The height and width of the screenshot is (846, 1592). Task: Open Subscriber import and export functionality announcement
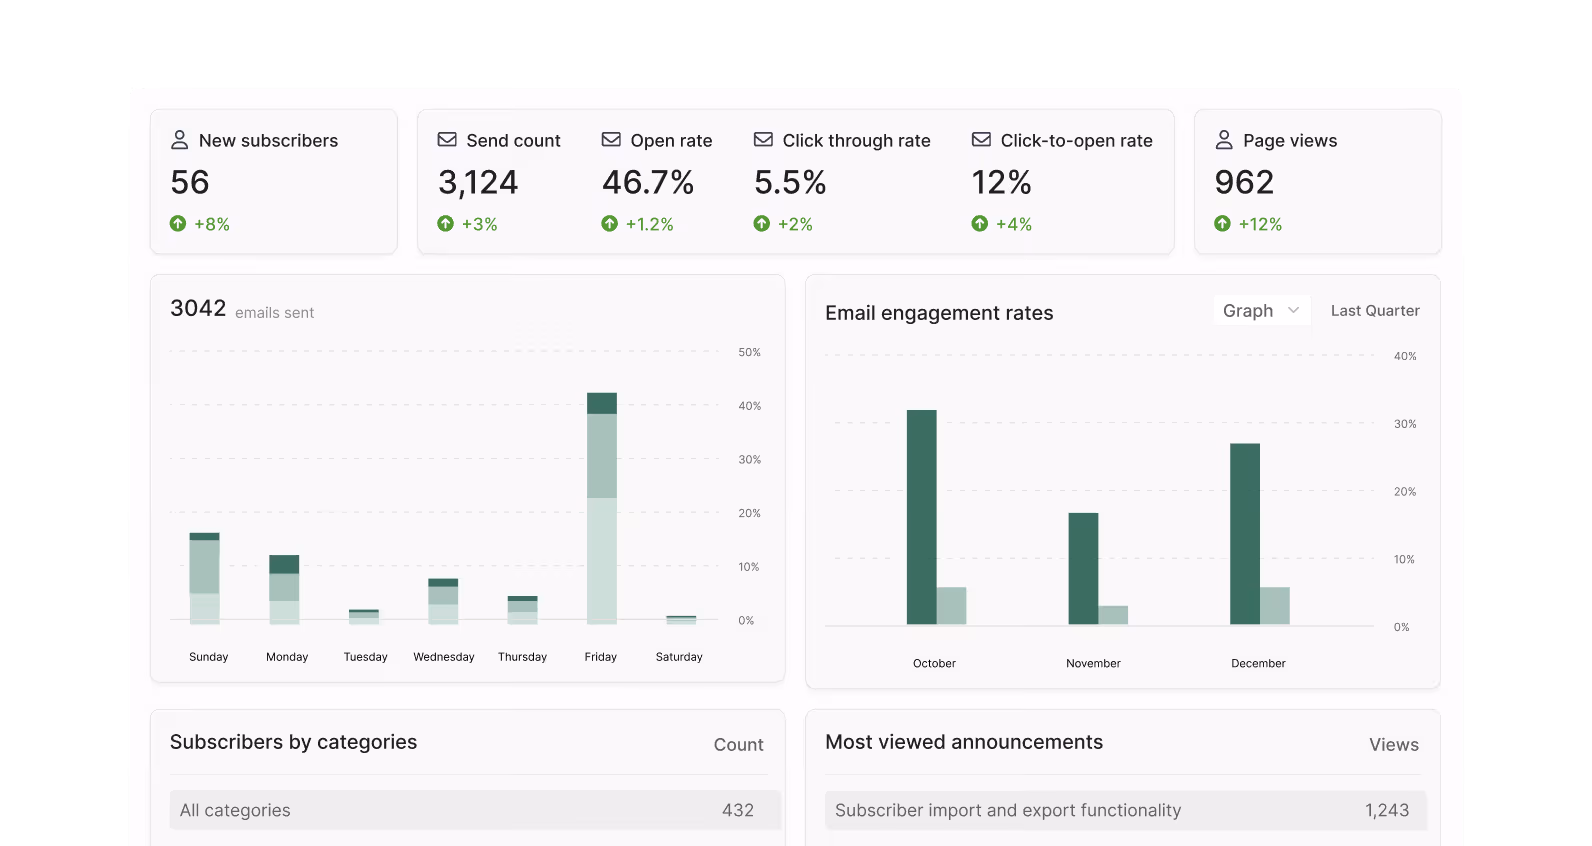1126,810
